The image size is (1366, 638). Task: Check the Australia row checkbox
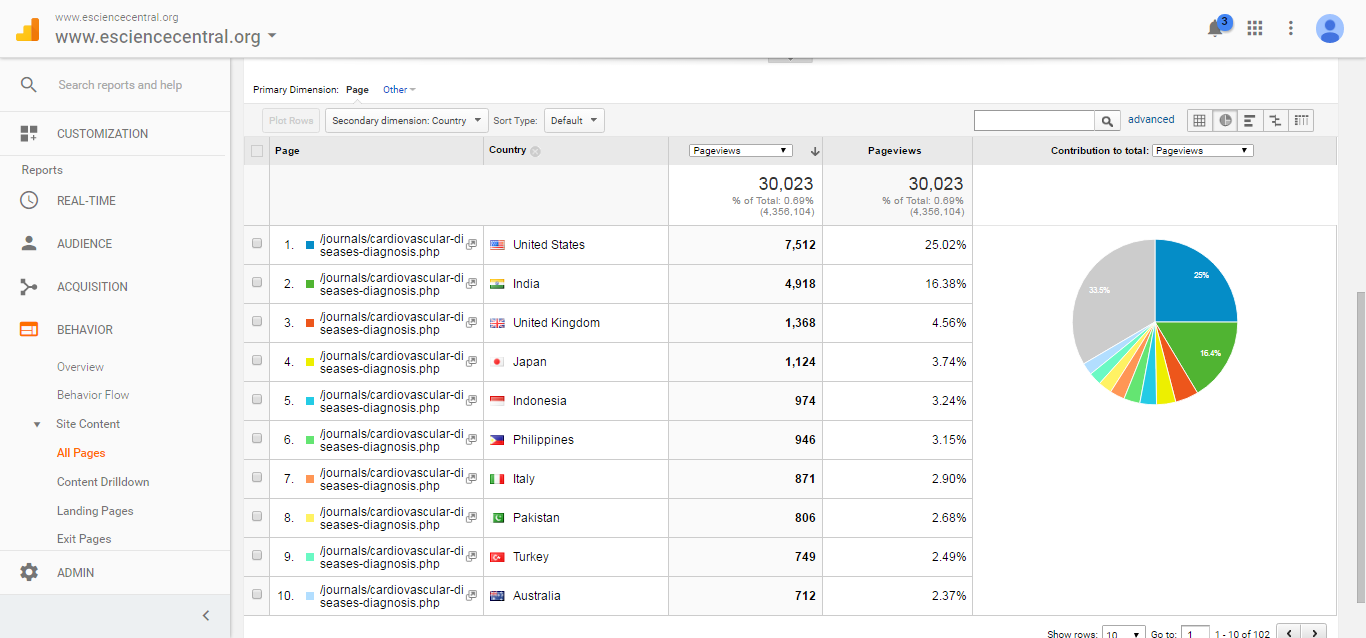point(257,595)
